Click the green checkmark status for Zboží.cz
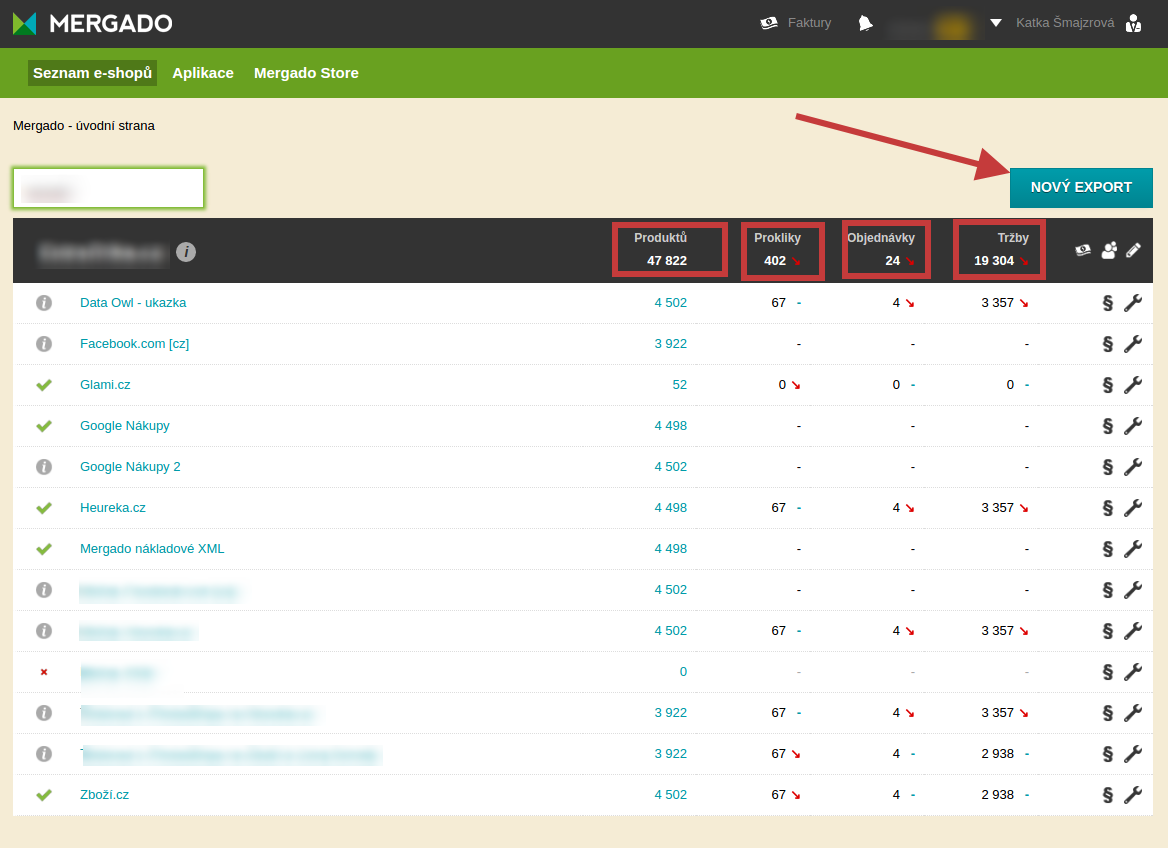Viewport: 1168px width, 848px height. [x=44, y=794]
